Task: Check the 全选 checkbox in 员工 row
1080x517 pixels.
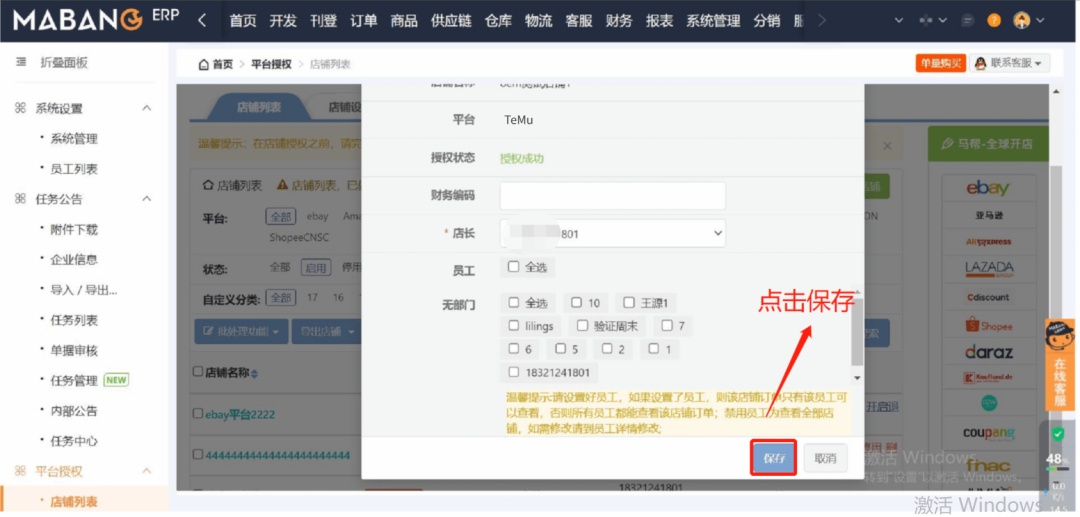Action: tap(514, 267)
